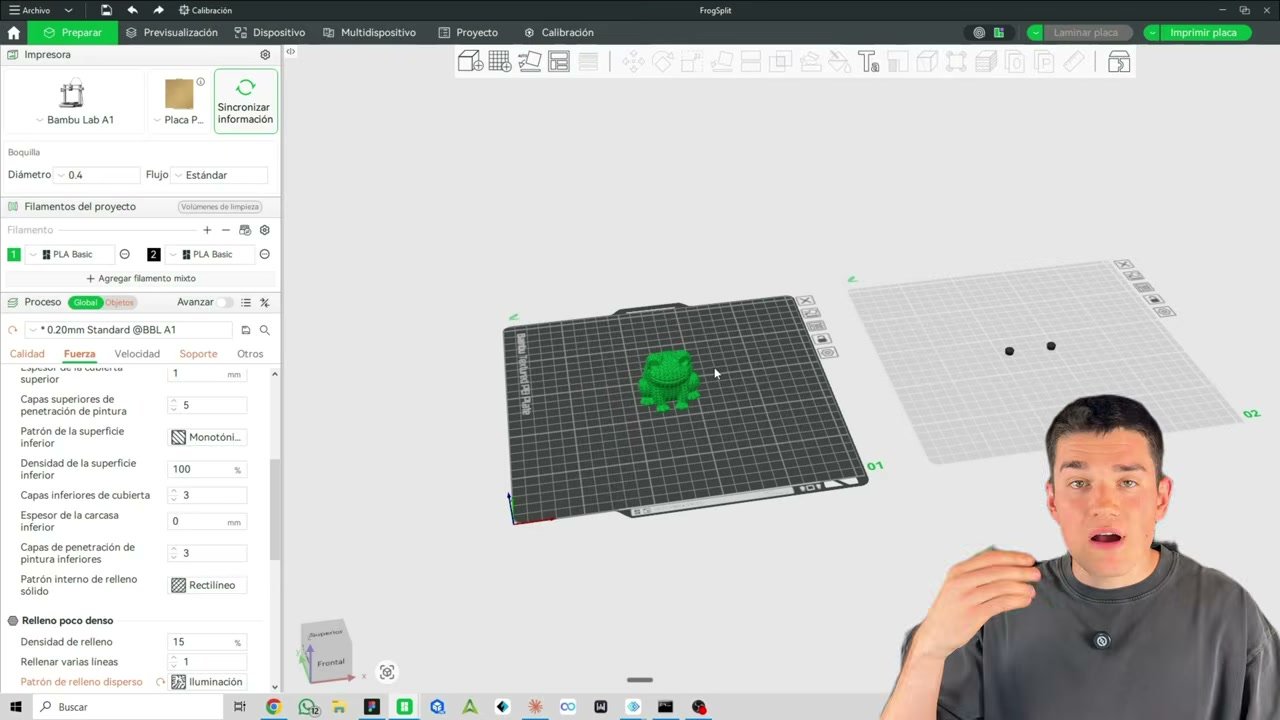The image size is (1280, 720).
Task: Open filament 1 PLA Basic dropdown
Action: (70, 254)
